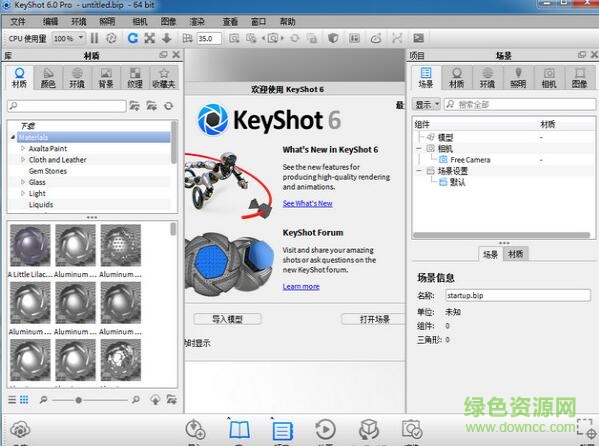The height and width of the screenshot is (446, 599).
Task: Select the lower 材质 sub-tab
Action: tap(516, 254)
